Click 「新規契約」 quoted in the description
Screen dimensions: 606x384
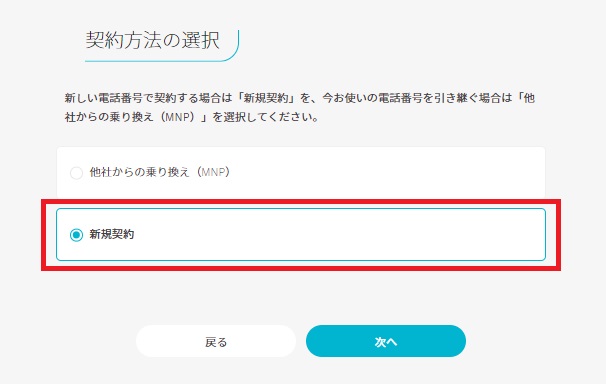266,98
